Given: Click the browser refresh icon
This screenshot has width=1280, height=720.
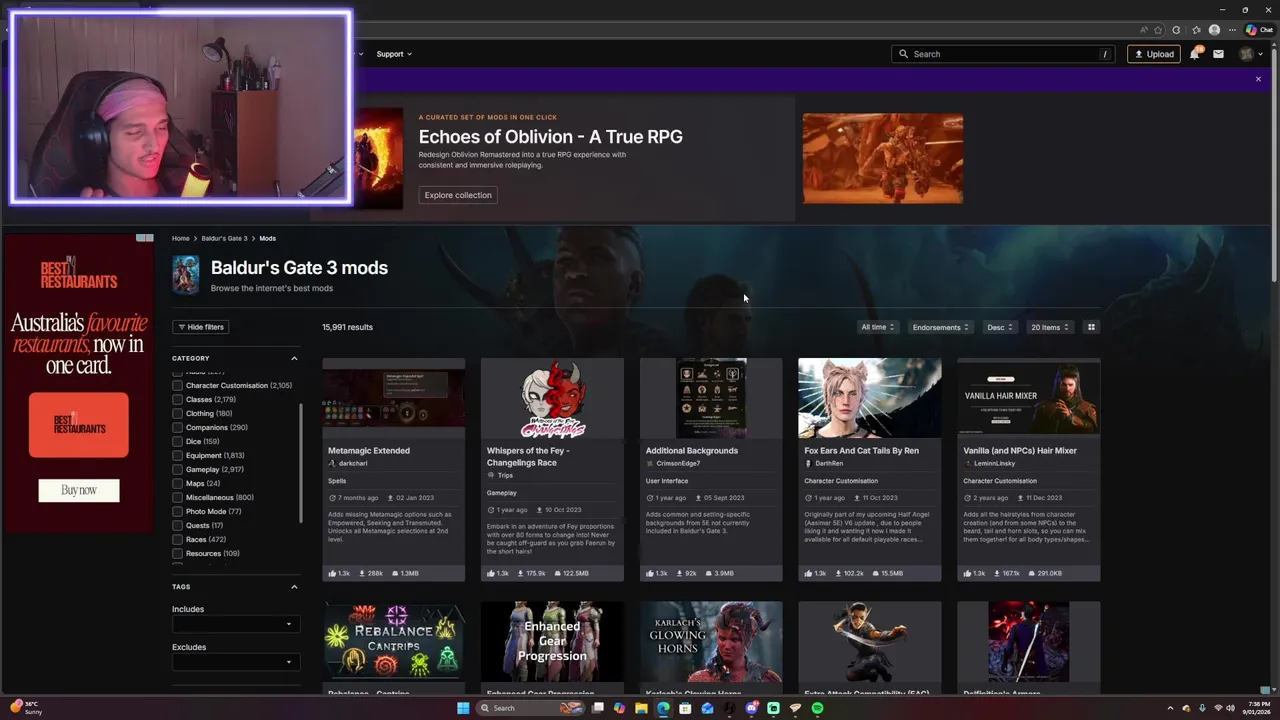Looking at the screenshot, I should point(1176,30).
